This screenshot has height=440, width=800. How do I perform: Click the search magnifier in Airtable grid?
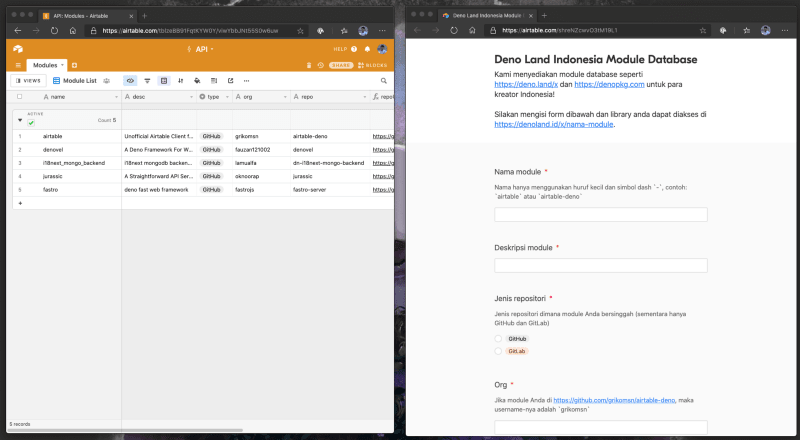pos(384,81)
